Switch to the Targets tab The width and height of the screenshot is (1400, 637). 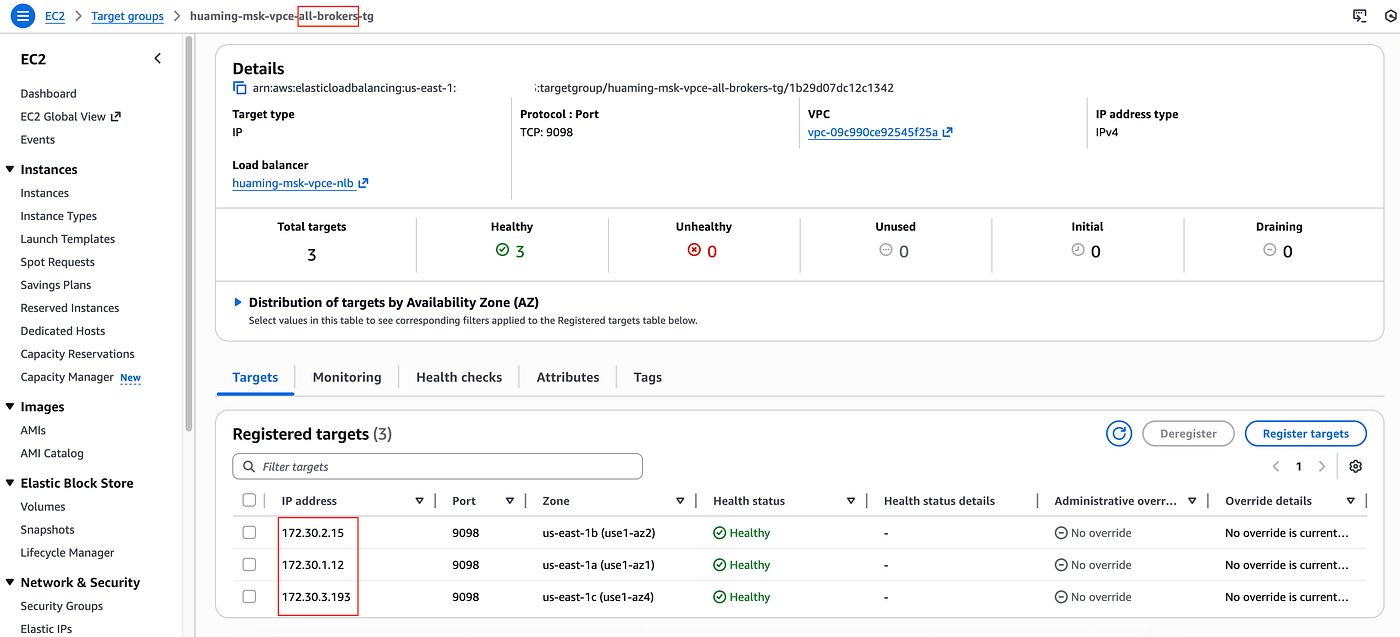click(x=255, y=377)
